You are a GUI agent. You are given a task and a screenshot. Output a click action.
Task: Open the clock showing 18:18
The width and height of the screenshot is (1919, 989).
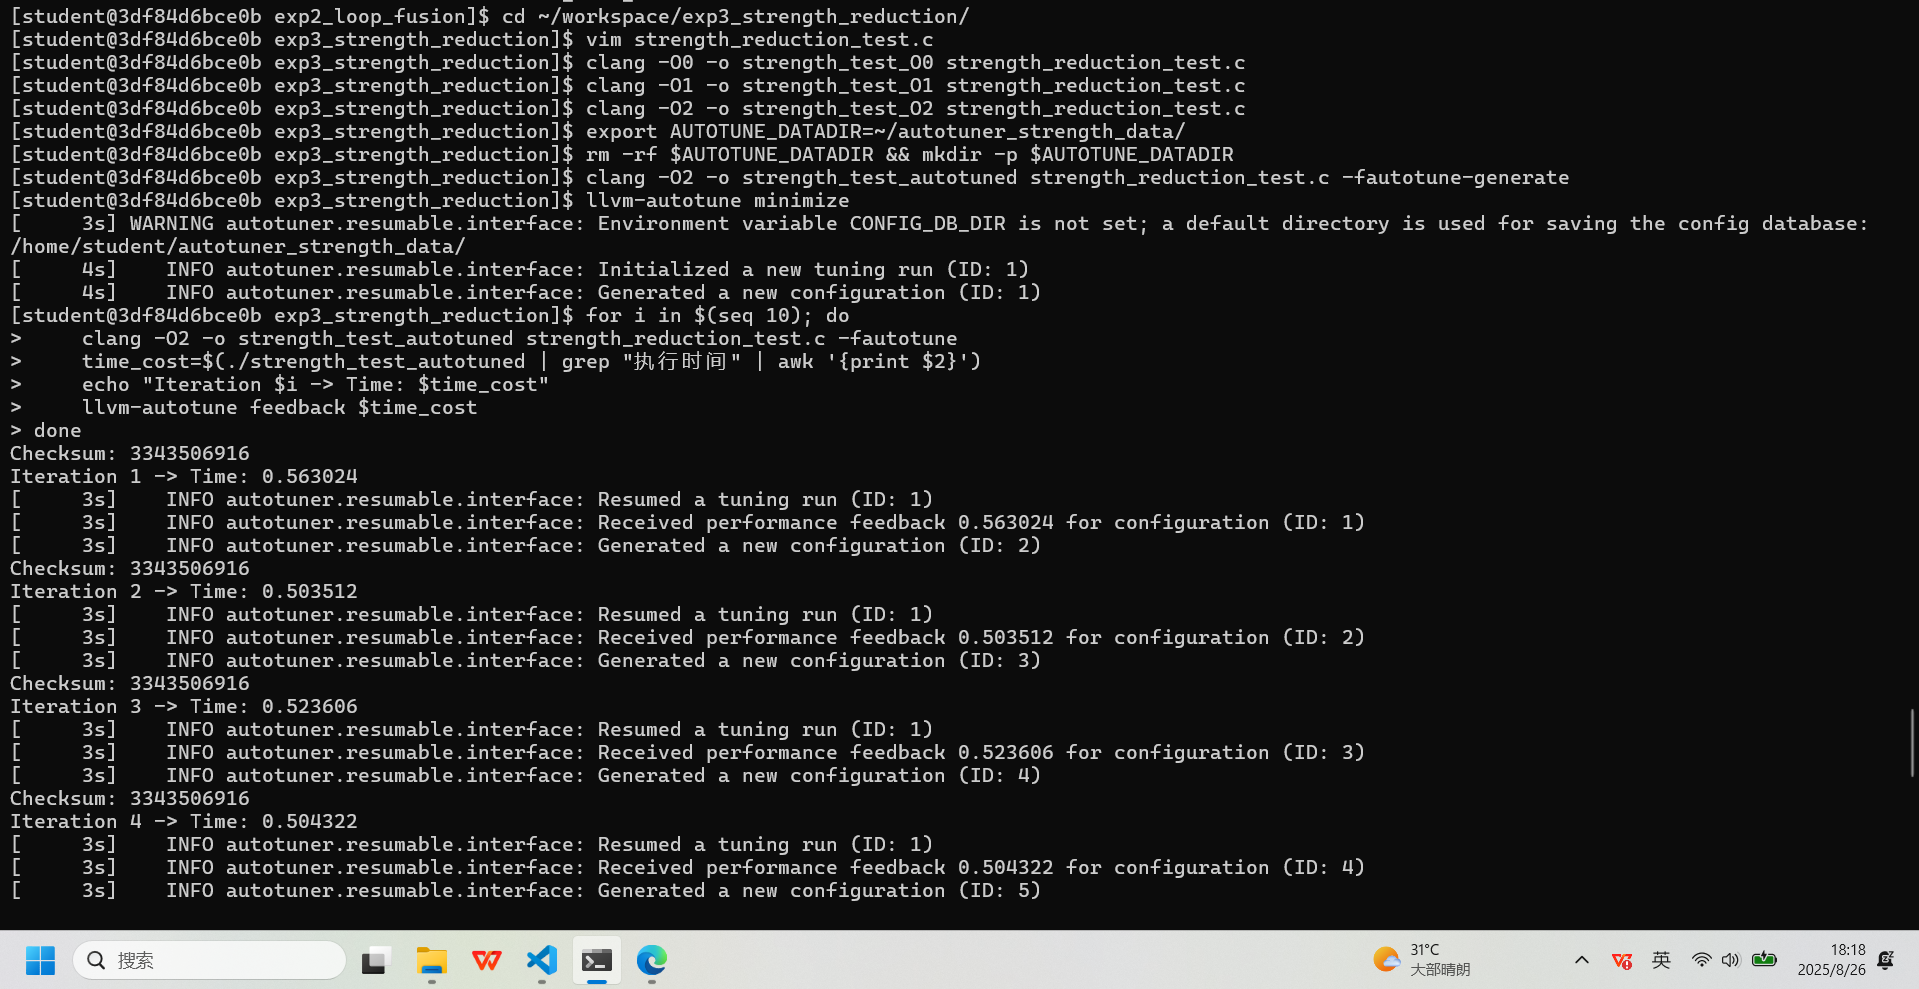(x=1831, y=960)
